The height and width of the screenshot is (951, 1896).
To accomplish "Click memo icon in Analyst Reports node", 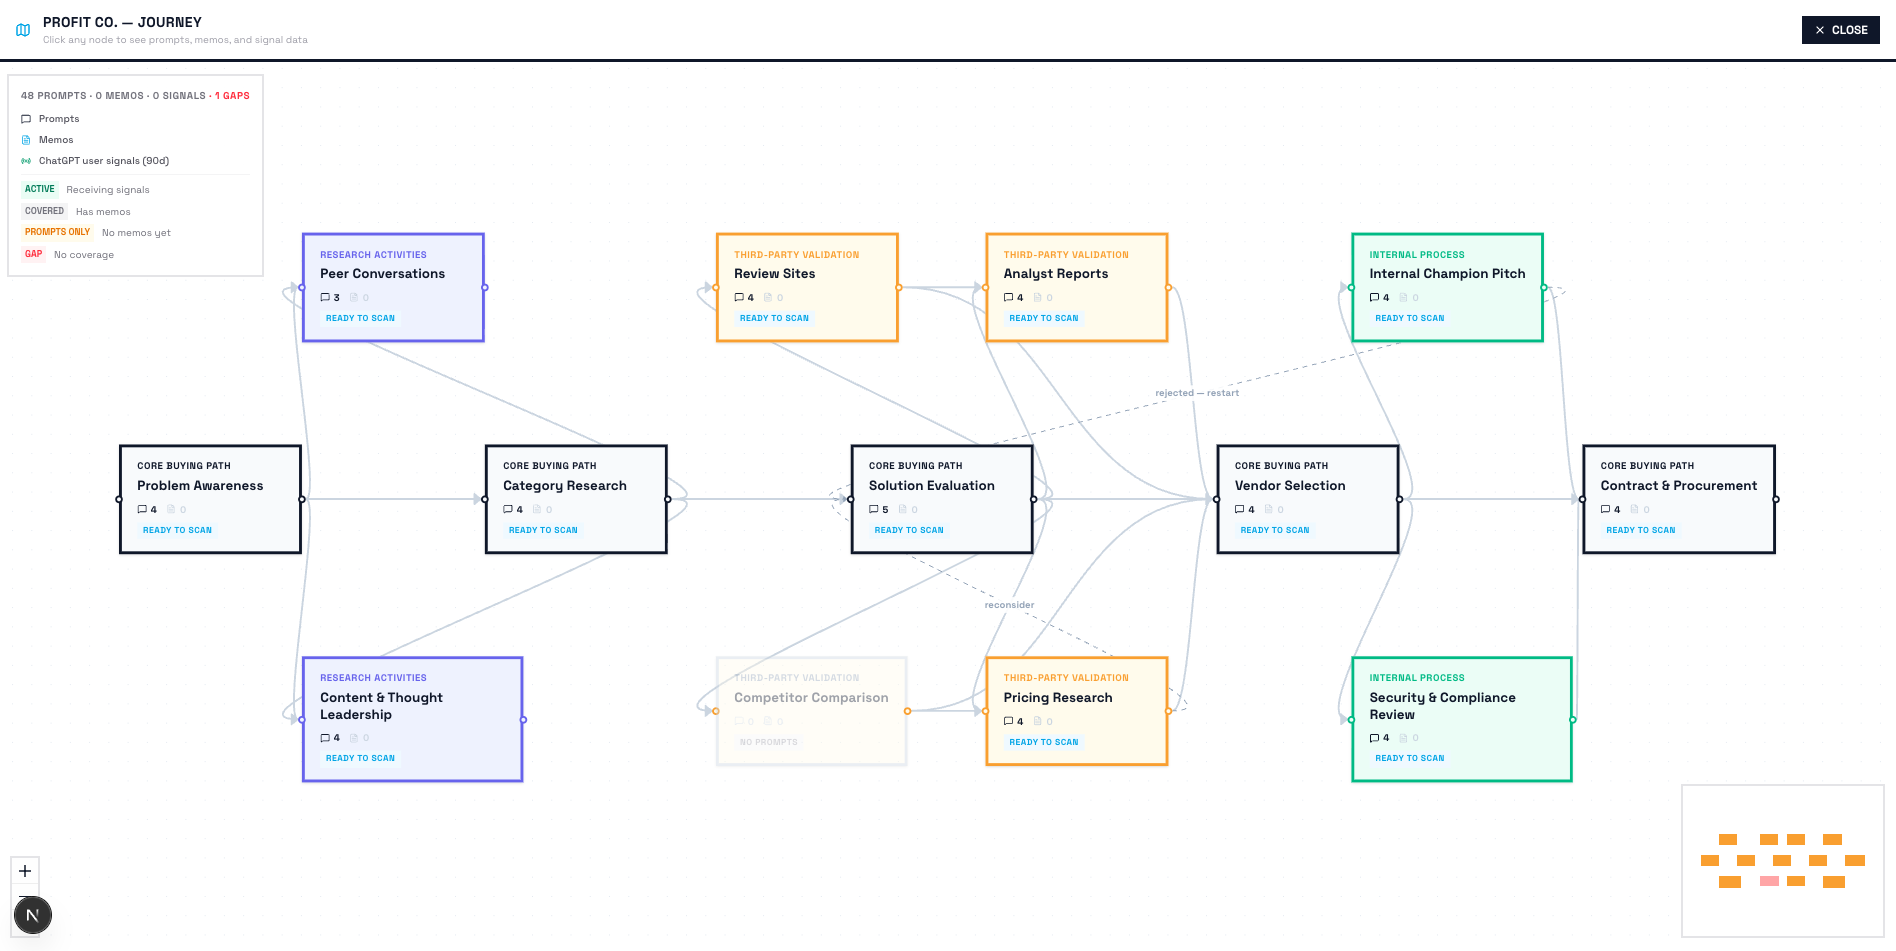I will pos(1037,298).
